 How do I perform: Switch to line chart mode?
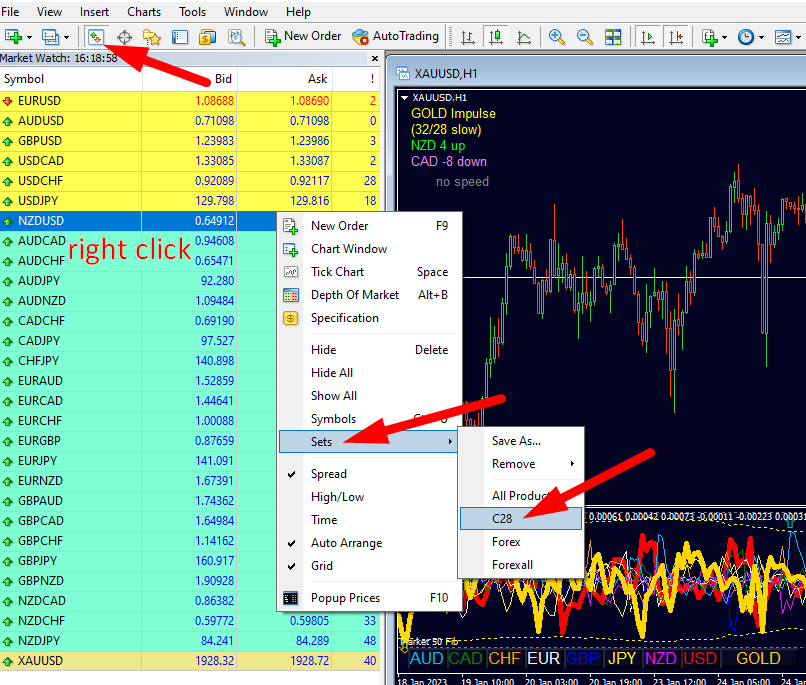pyautogui.click(x=524, y=36)
